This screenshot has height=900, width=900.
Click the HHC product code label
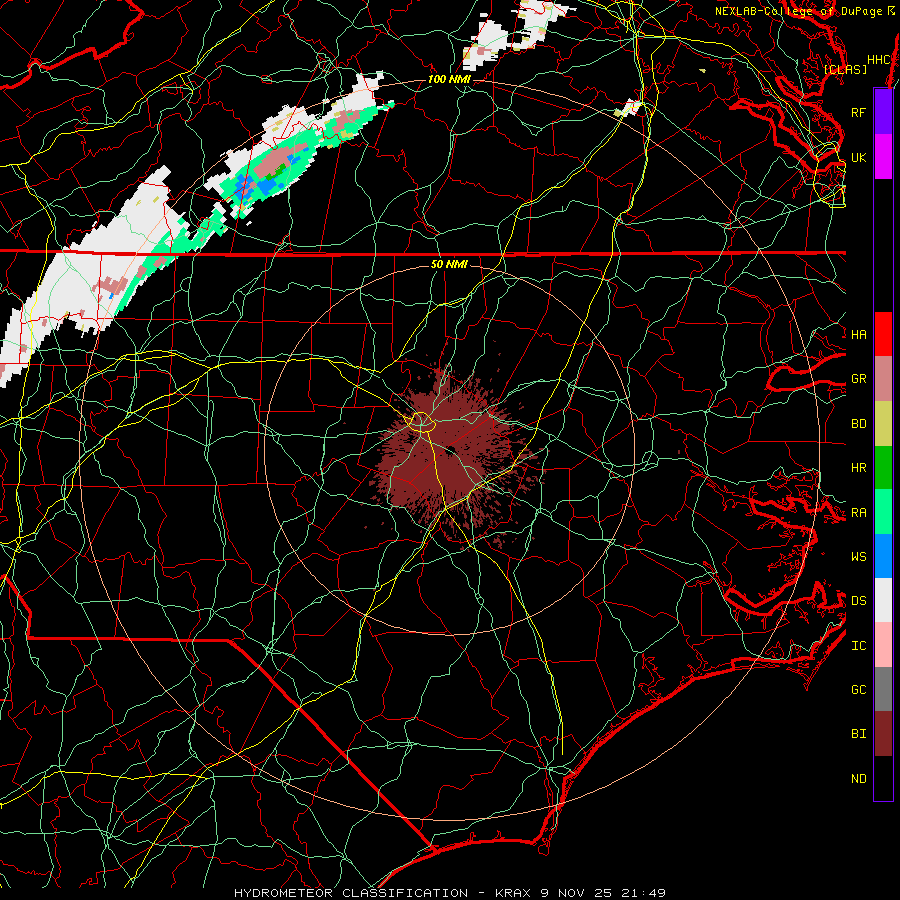(878, 60)
